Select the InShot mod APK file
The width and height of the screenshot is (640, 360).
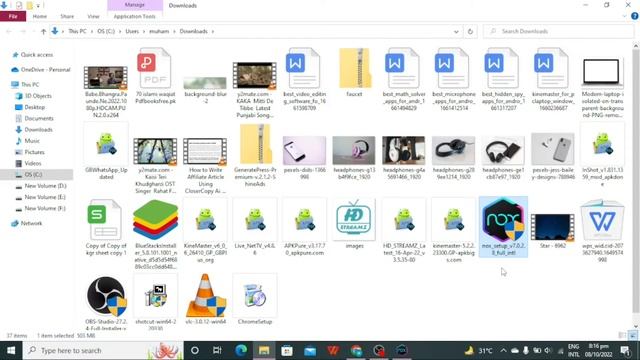[x=602, y=155]
